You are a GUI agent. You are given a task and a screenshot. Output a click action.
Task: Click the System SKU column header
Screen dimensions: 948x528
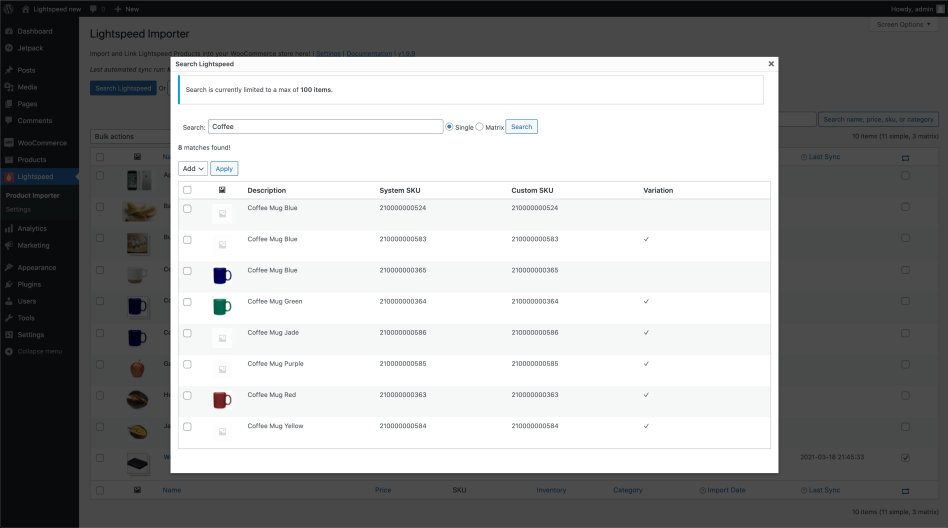pyautogui.click(x=400, y=190)
